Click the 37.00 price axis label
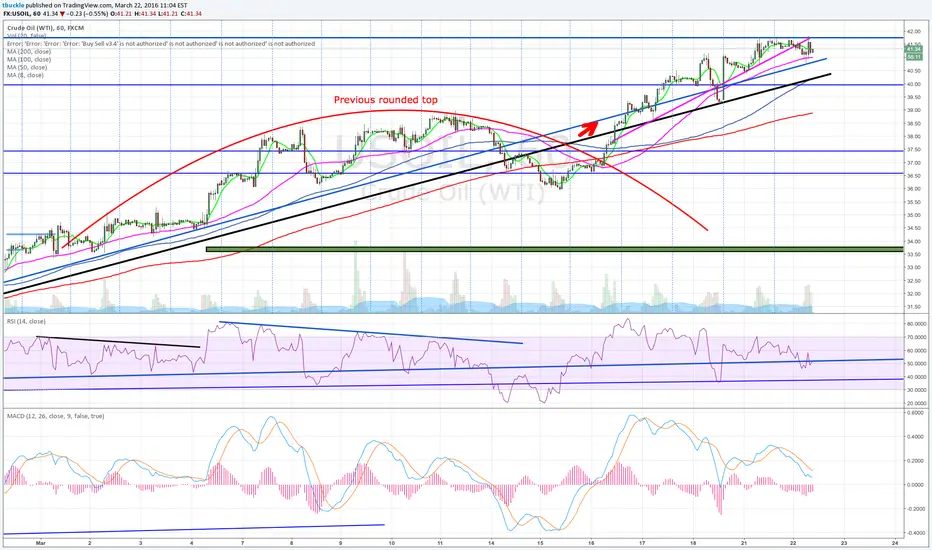 [914, 162]
